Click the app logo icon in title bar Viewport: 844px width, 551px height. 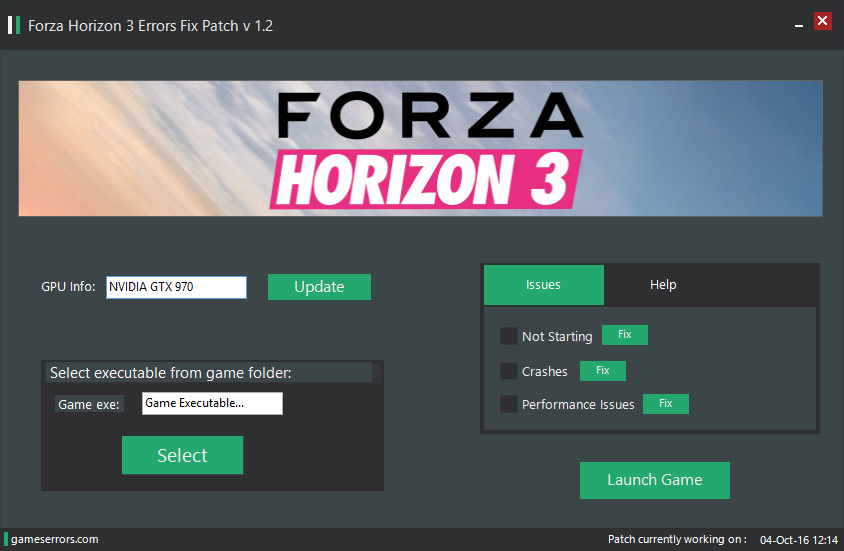[14, 25]
